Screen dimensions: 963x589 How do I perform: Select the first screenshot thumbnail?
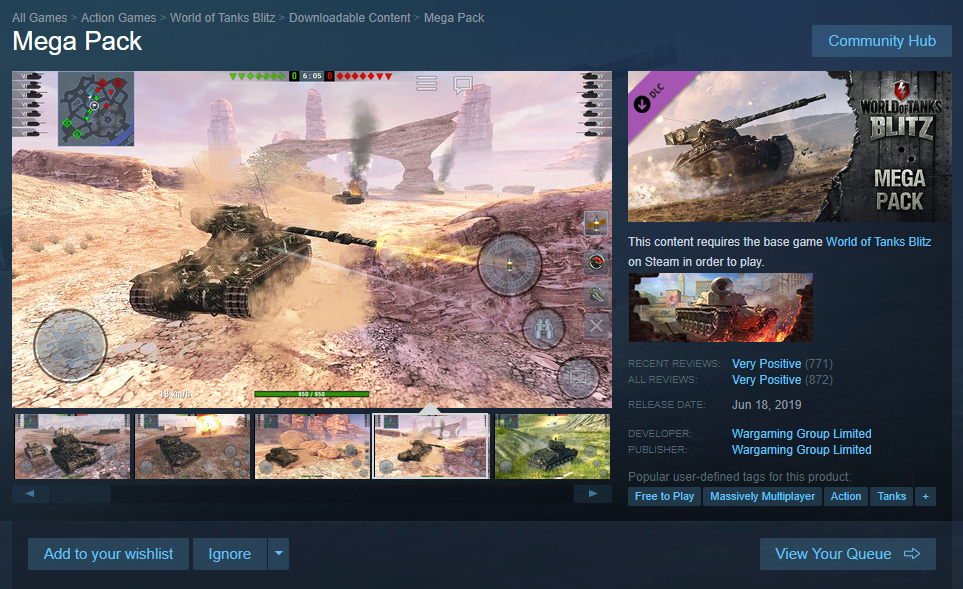(x=72, y=447)
